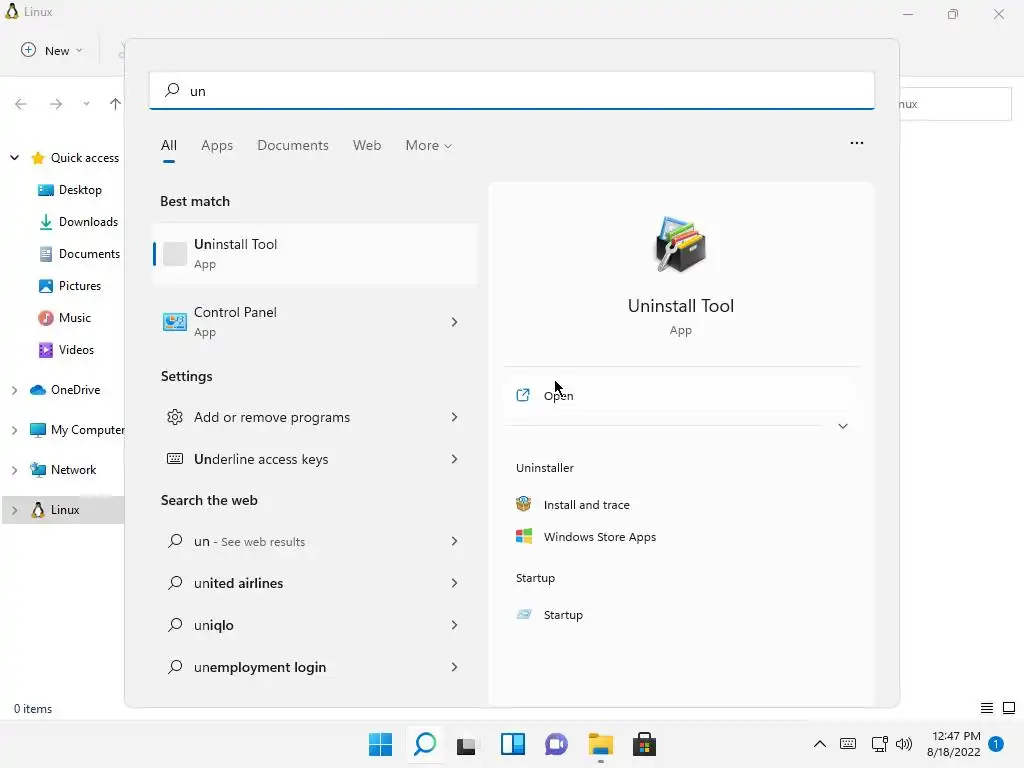
Task: Launch the Chat app on taskbar
Action: coord(556,744)
